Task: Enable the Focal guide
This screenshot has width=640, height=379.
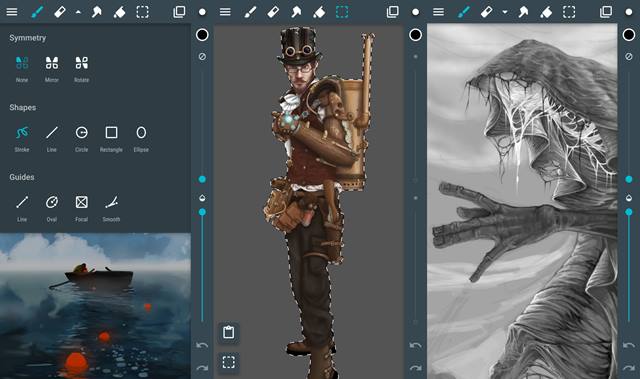Action: pyautogui.click(x=82, y=208)
